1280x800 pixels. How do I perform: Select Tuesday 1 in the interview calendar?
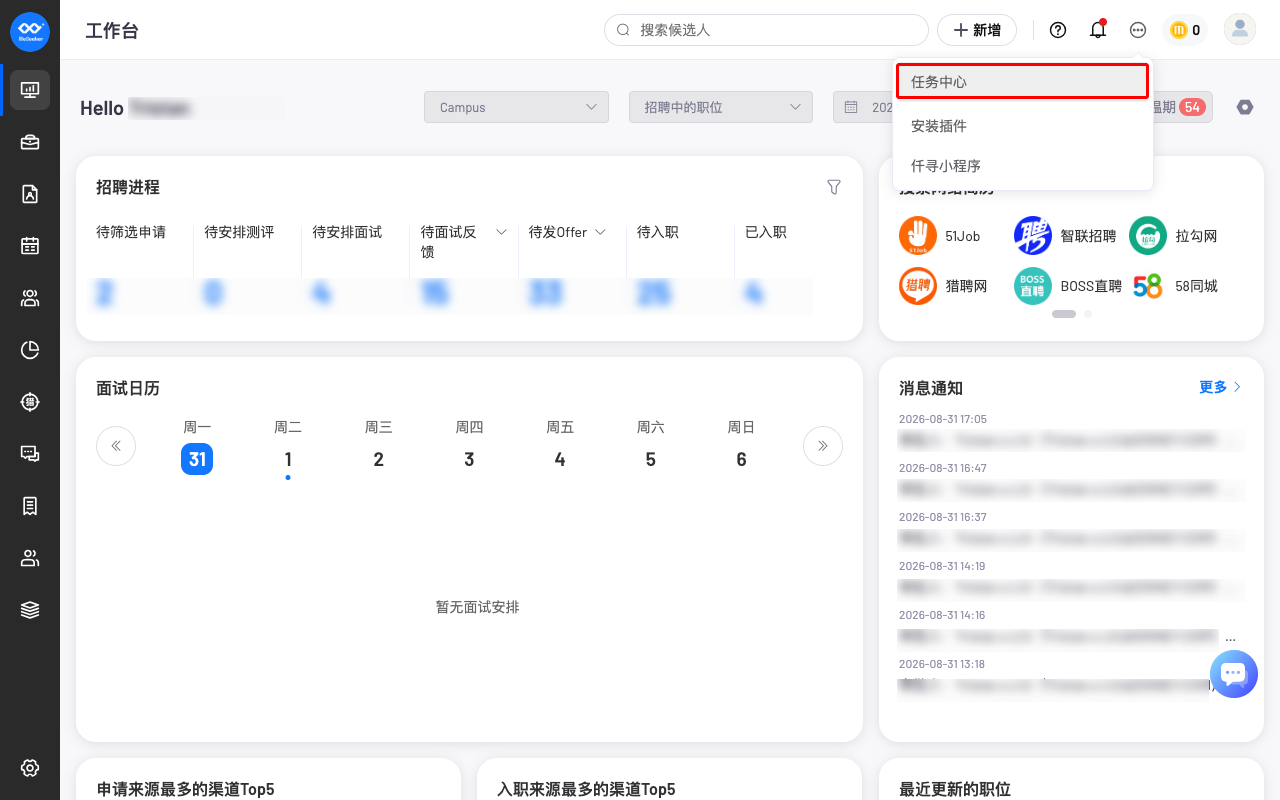coord(288,459)
